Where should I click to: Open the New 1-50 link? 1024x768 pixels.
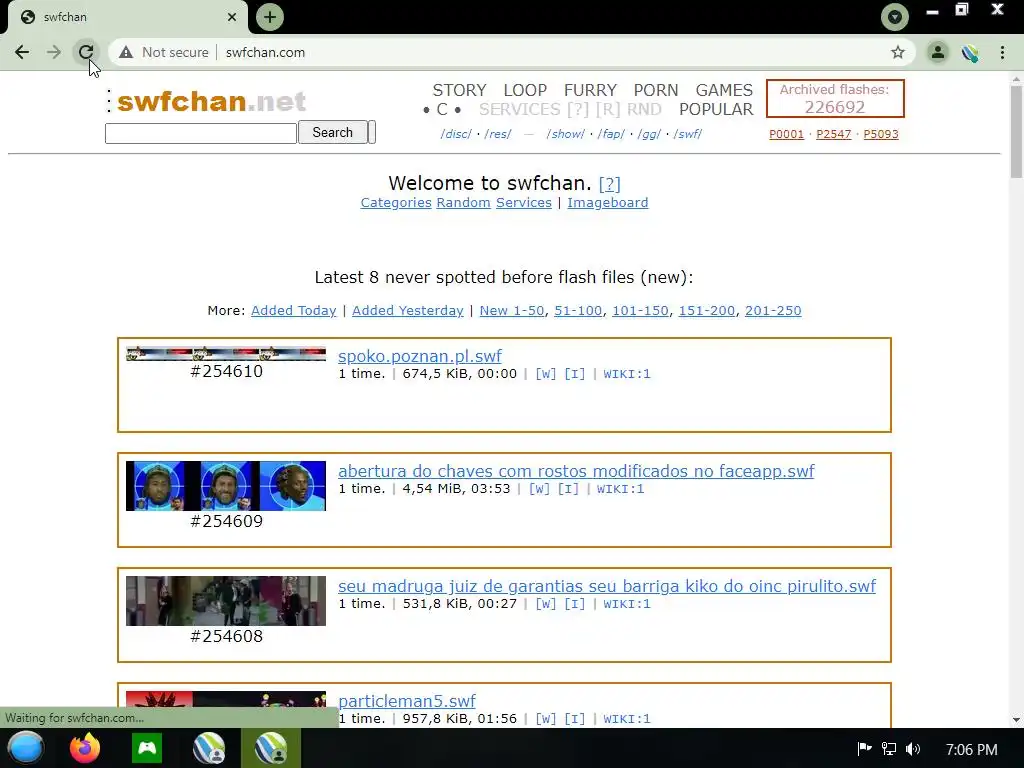click(x=512, y=310)
